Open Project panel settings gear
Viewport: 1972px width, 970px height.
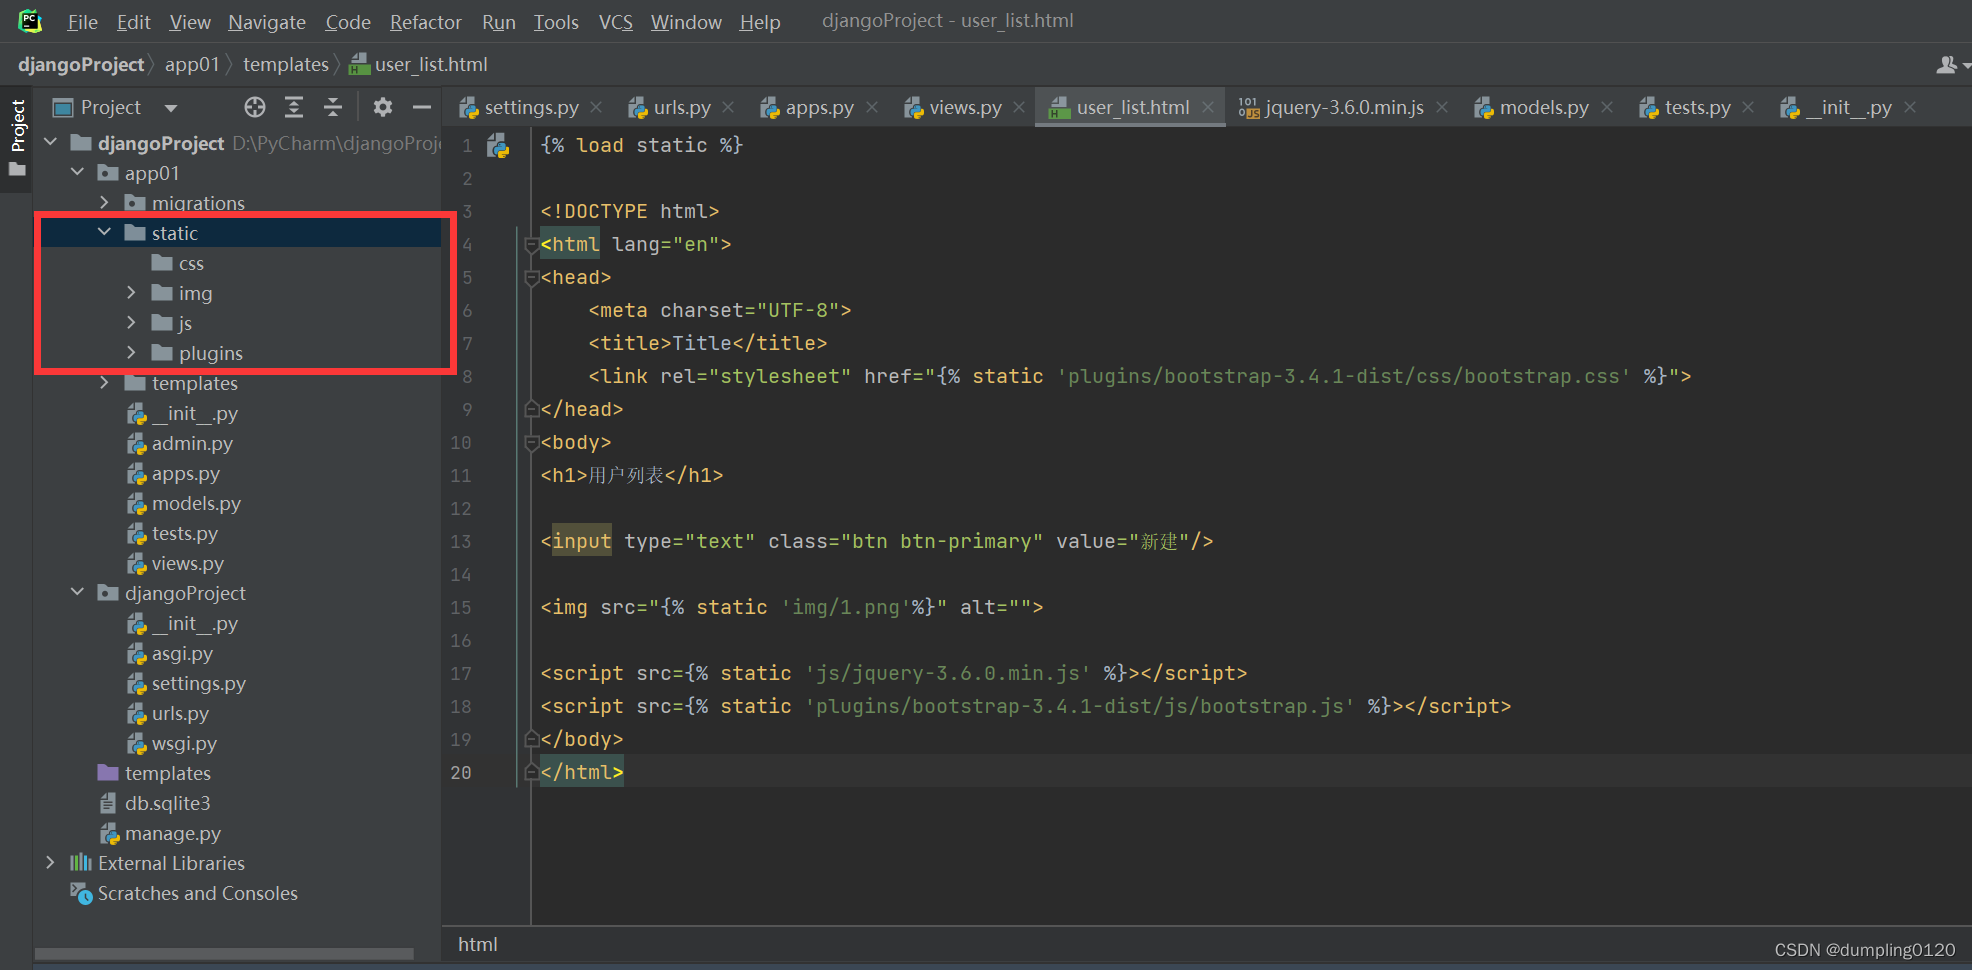(x=383, y=107)
